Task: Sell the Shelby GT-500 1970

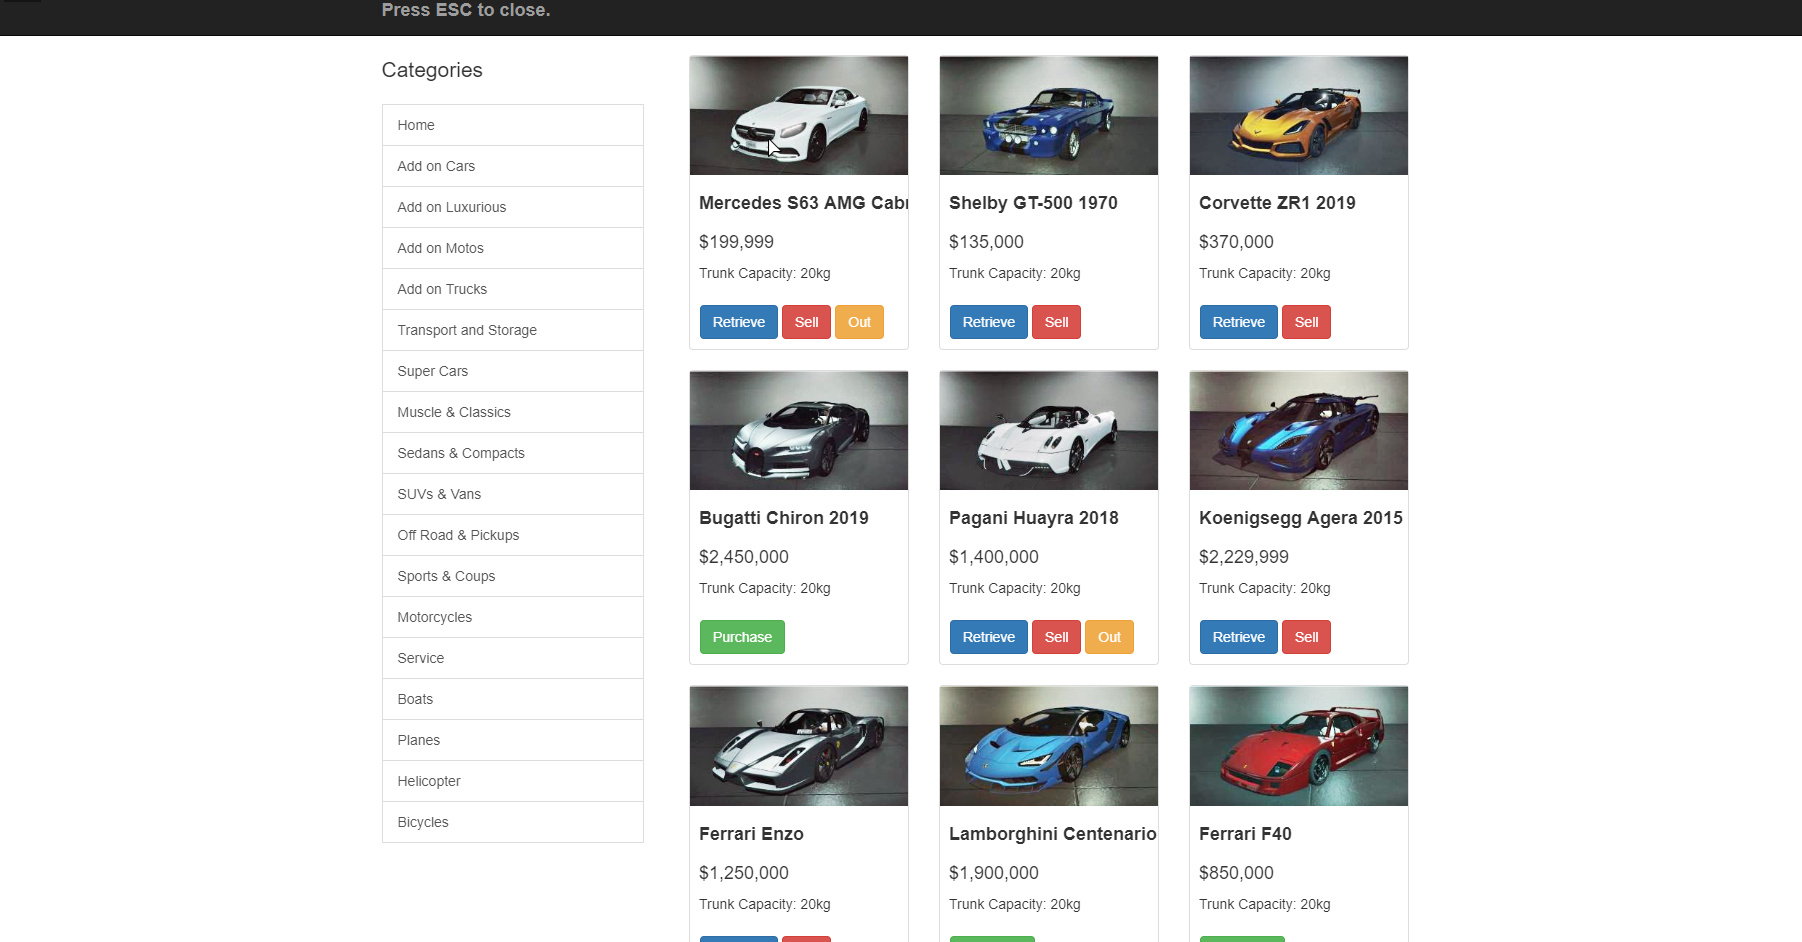Action: click(1056, 322)
